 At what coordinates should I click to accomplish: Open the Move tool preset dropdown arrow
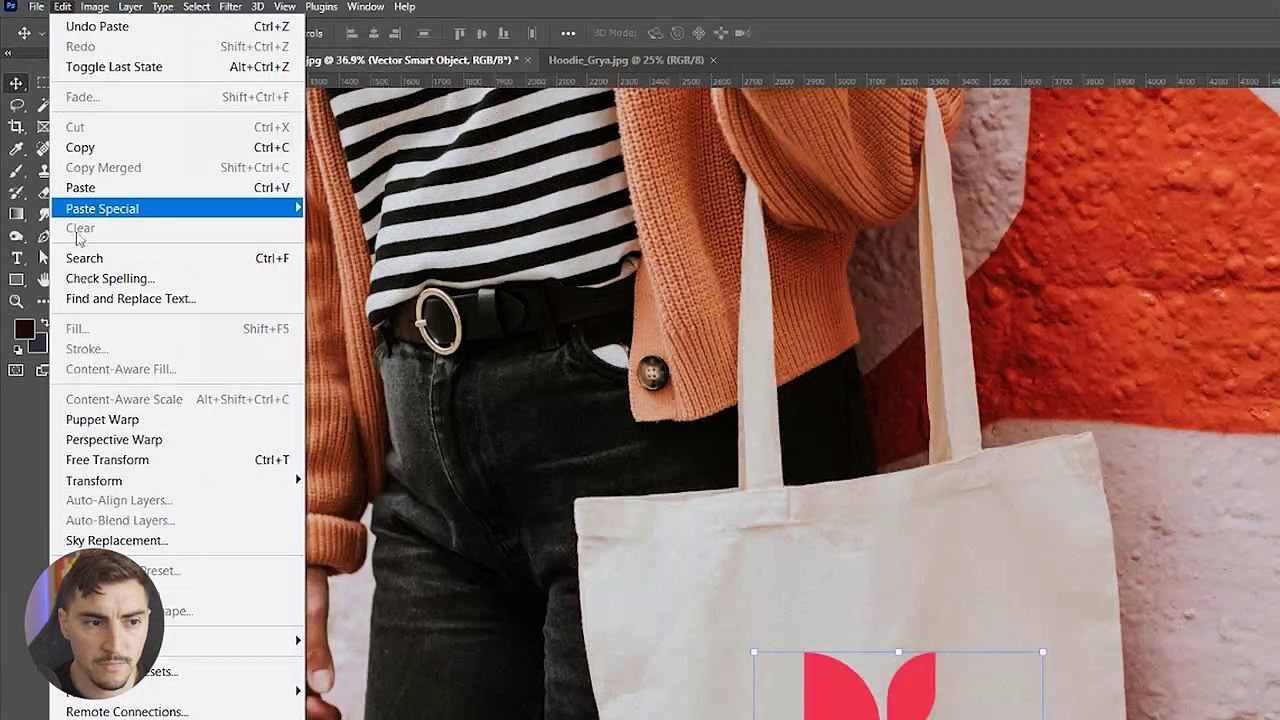[x=40, y=33]
